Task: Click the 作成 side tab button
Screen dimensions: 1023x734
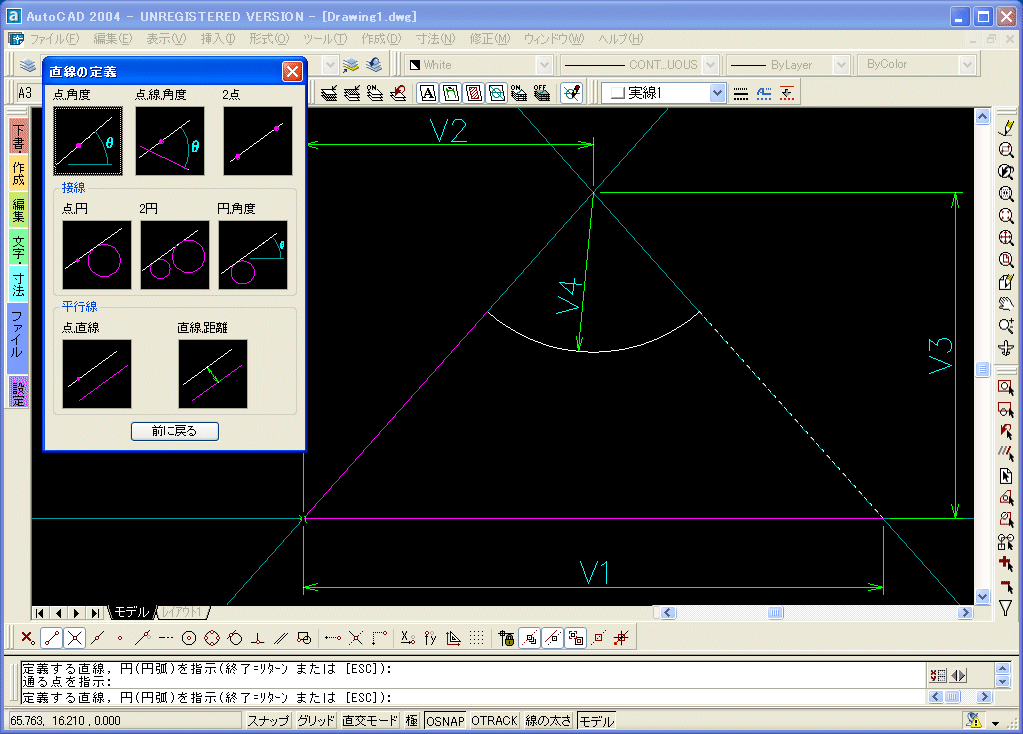Action: (x=18, y=172)
